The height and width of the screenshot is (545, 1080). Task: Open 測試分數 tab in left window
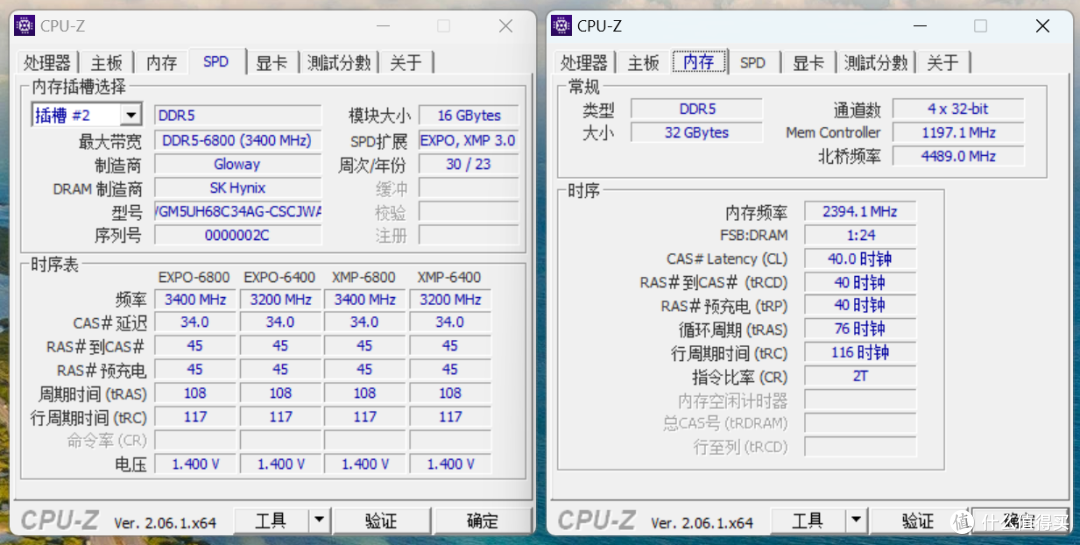tap(339, 63)
